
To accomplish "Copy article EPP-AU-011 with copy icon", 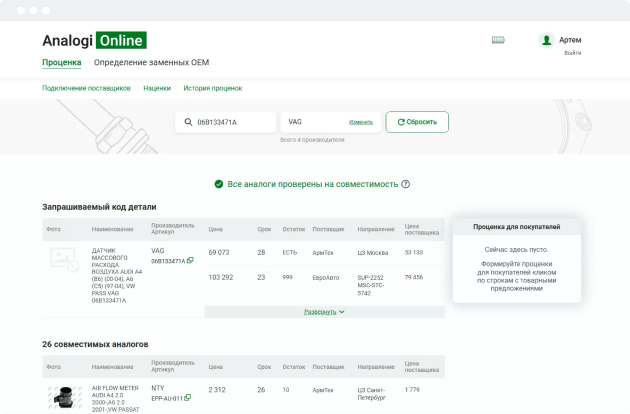I will [188, 398].
